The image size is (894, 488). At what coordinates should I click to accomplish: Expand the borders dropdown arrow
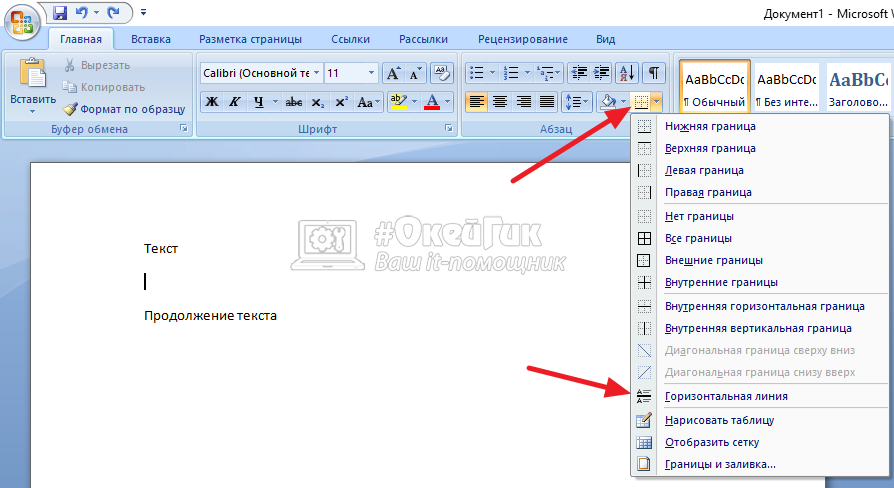655,102
